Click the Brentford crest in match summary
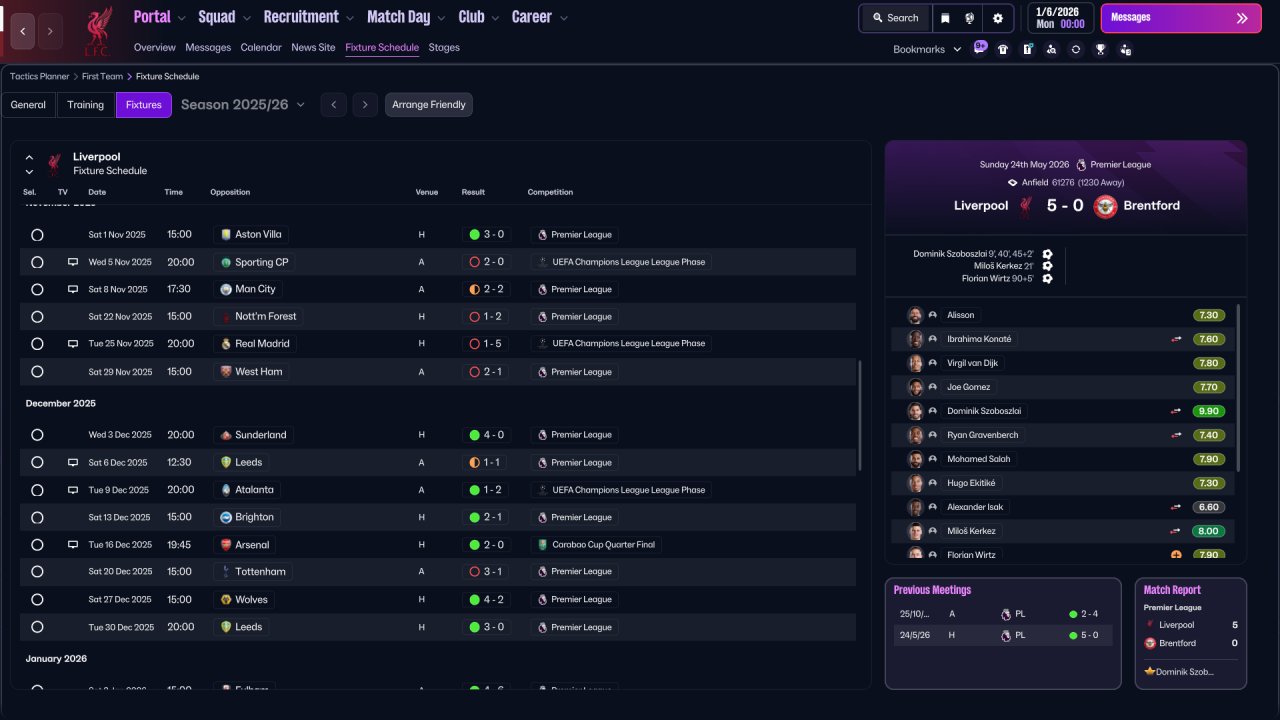This screenshot has width=1280, height=720. [x=1105, y=206]
